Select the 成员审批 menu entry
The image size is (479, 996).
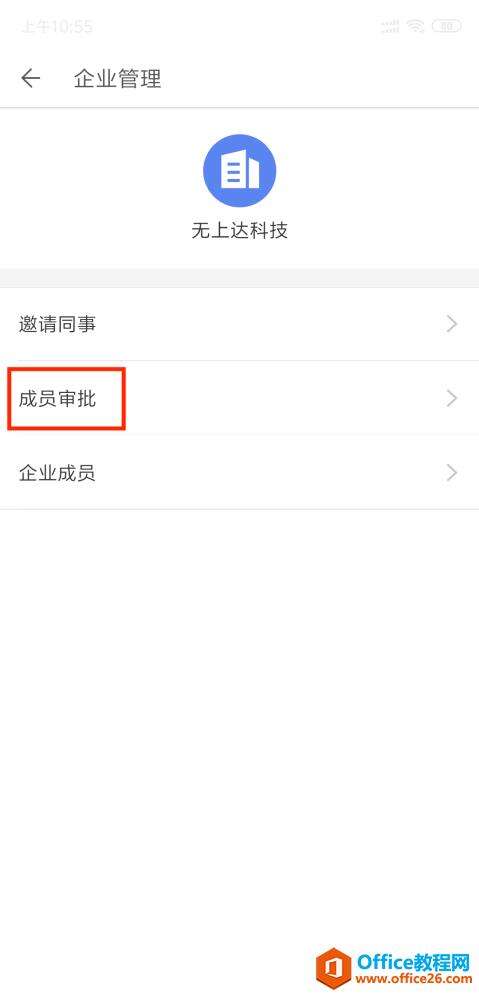[x=240, y=398]
